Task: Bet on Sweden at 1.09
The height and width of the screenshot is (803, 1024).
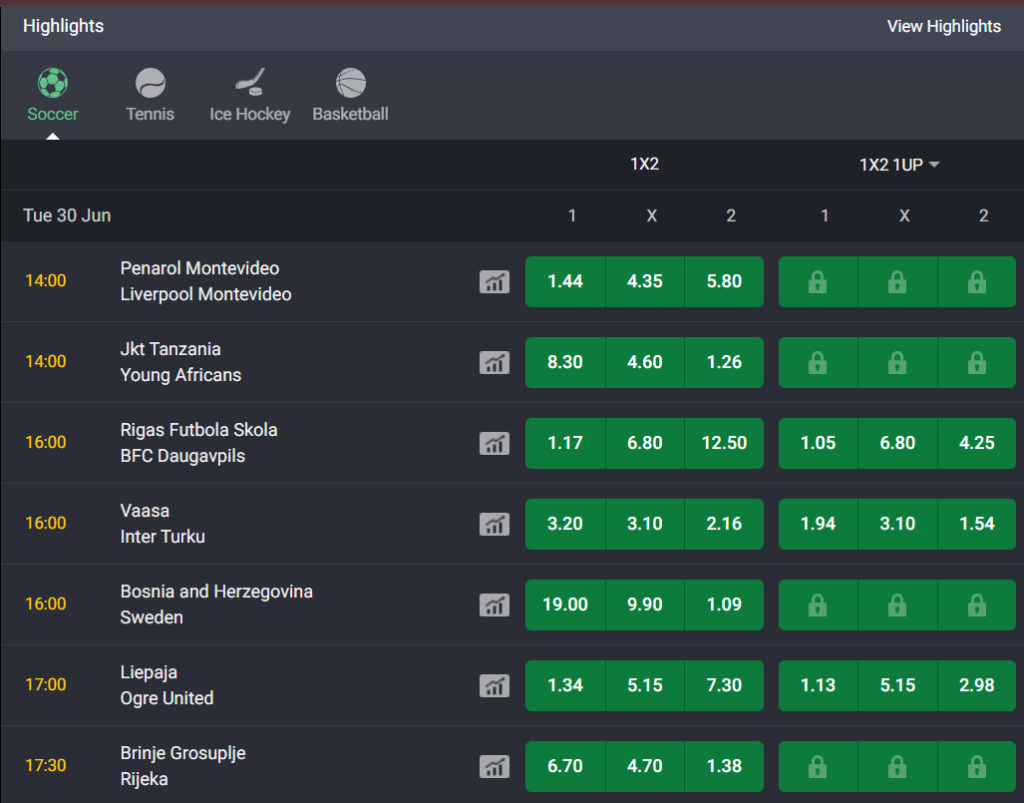Action: 724,605
